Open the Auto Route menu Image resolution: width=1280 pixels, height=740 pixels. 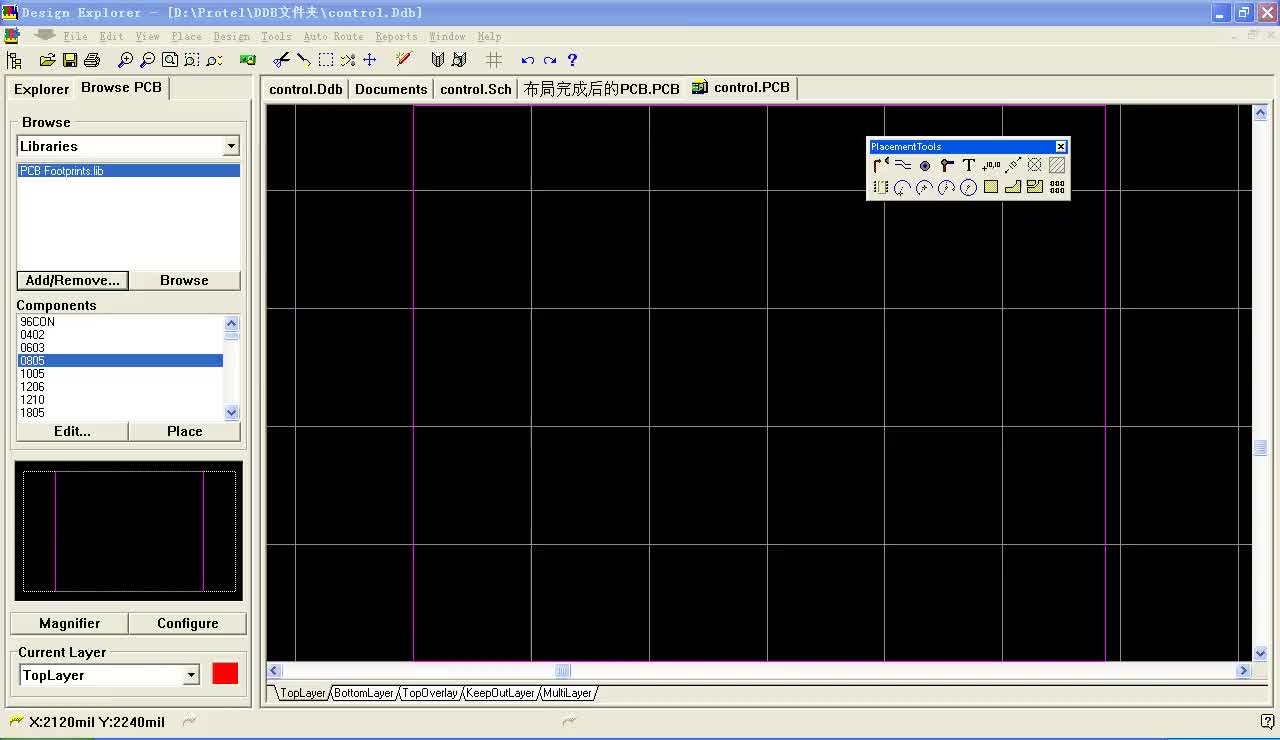click(333, 36)
